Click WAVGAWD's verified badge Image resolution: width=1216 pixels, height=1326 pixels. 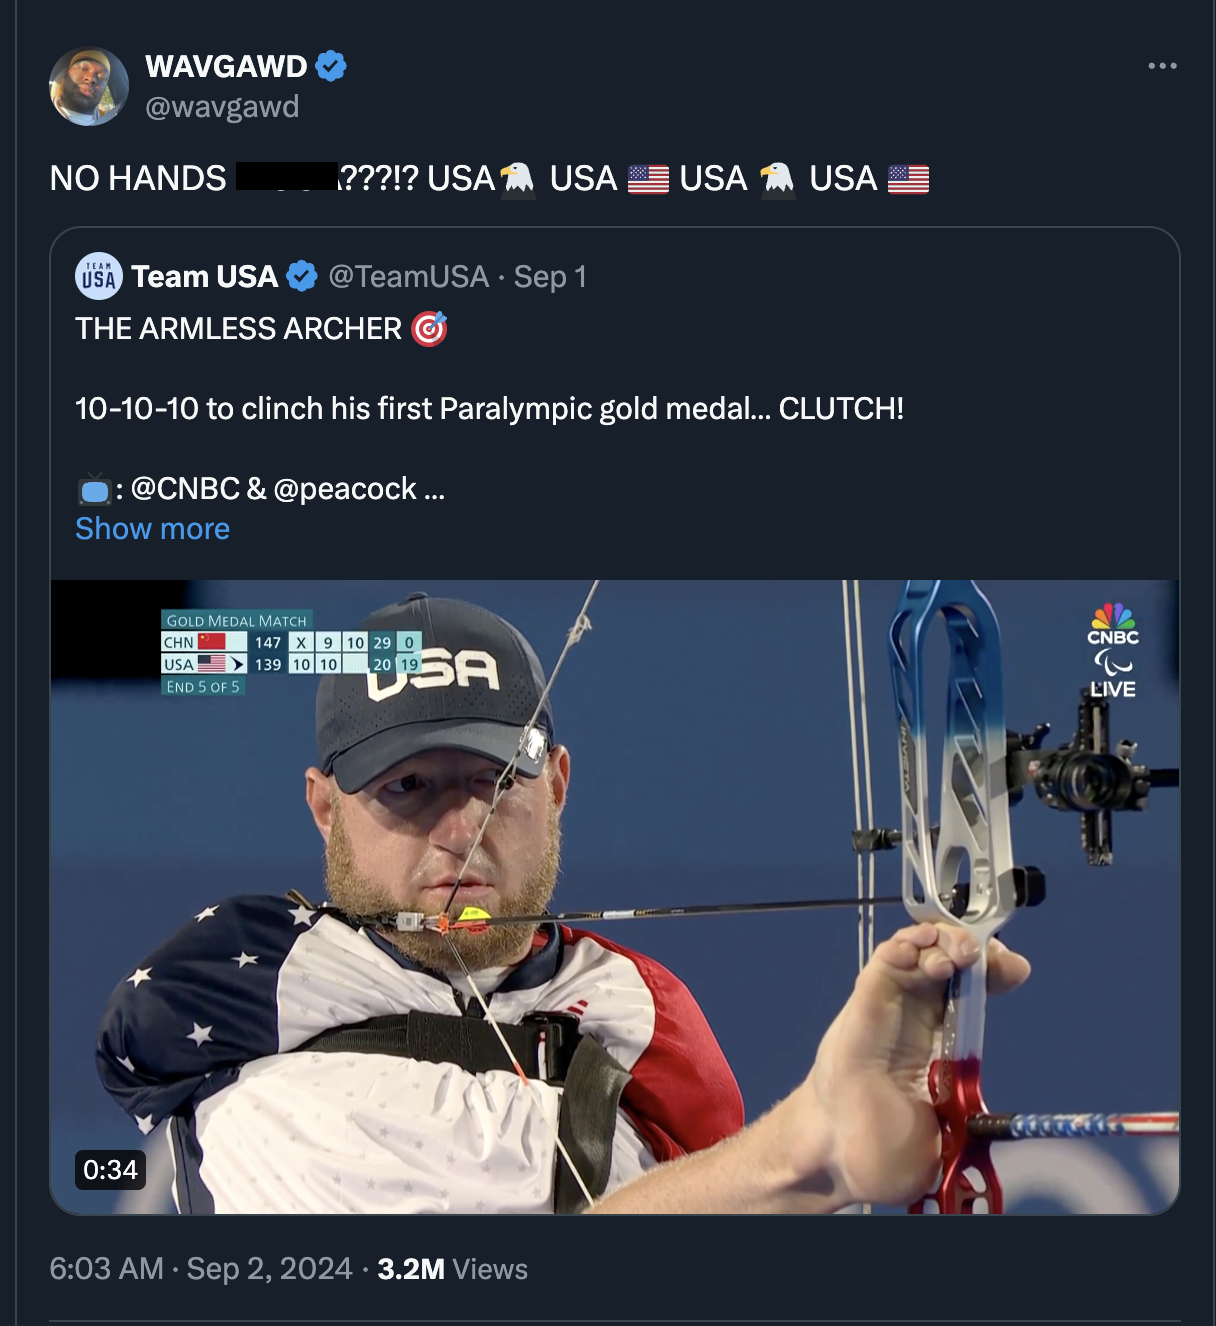tap(331, 64)
